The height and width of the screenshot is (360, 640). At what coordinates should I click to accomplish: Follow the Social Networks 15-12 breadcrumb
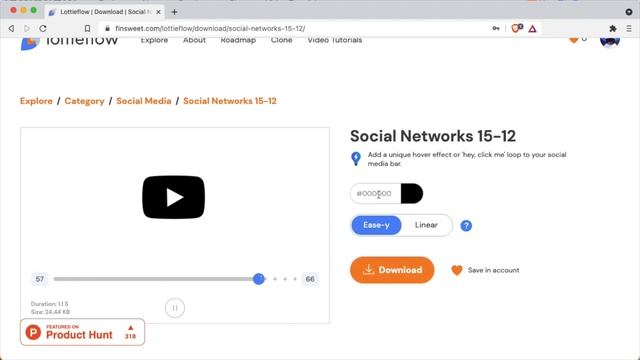point(230,101)
